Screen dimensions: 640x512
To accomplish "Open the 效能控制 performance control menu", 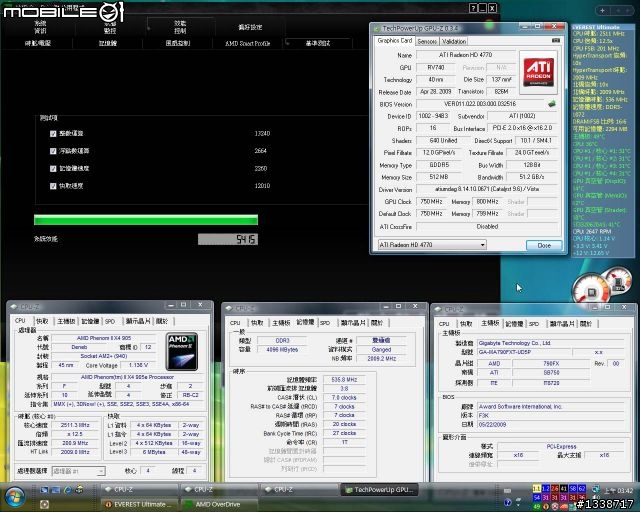I will click(x=180, y=27).
